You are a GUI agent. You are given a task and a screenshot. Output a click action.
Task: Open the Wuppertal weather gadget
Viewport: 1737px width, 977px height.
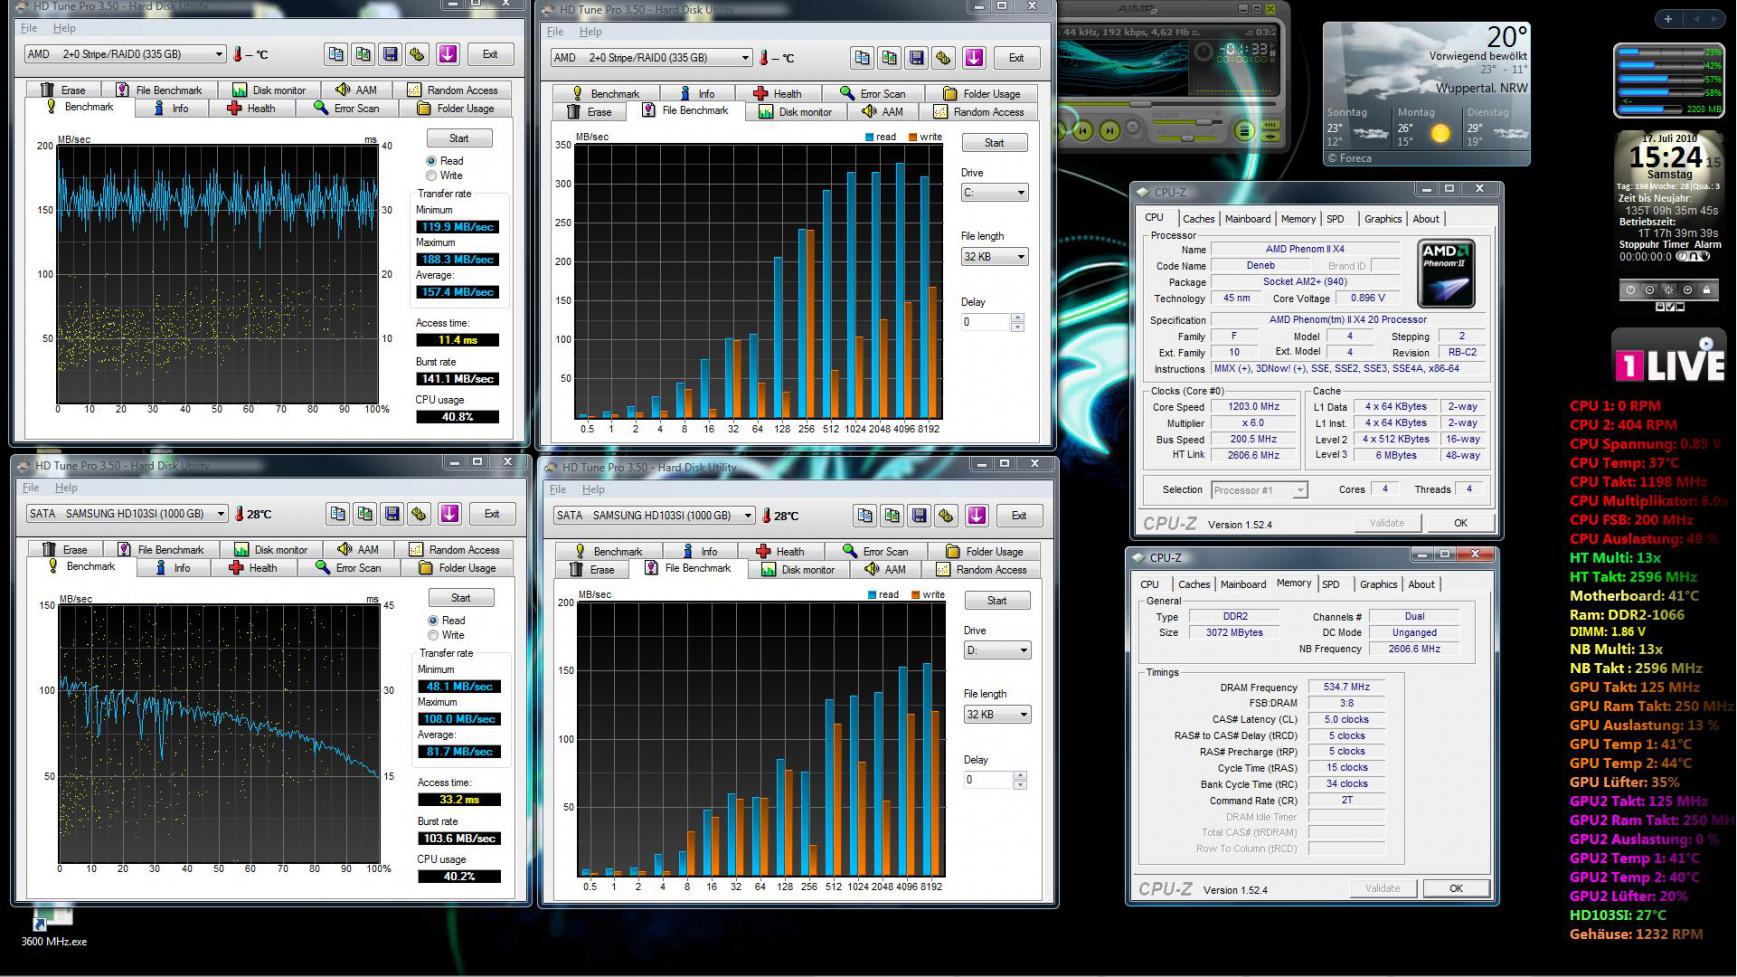coord(1427,93)
